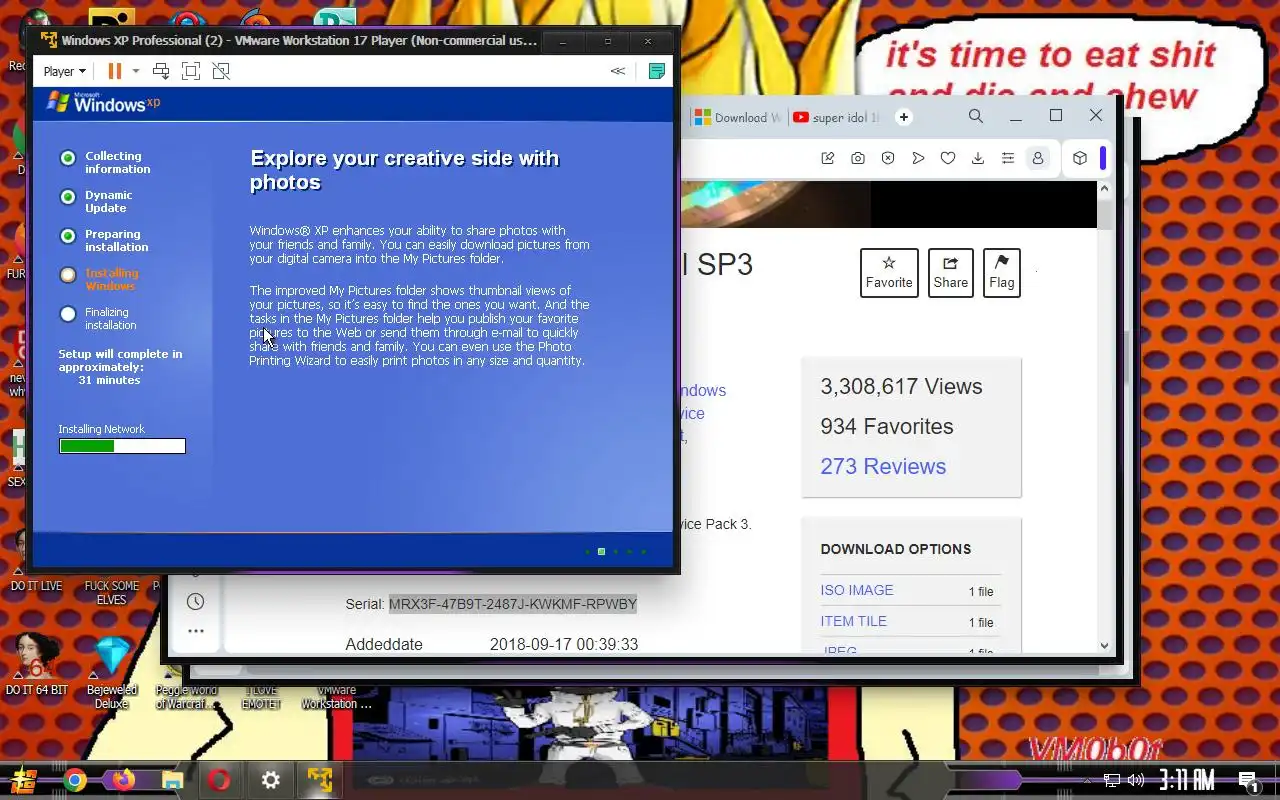Open Settings gear from the taskbar
This screenshot has height=800, width=1280.
271,780
